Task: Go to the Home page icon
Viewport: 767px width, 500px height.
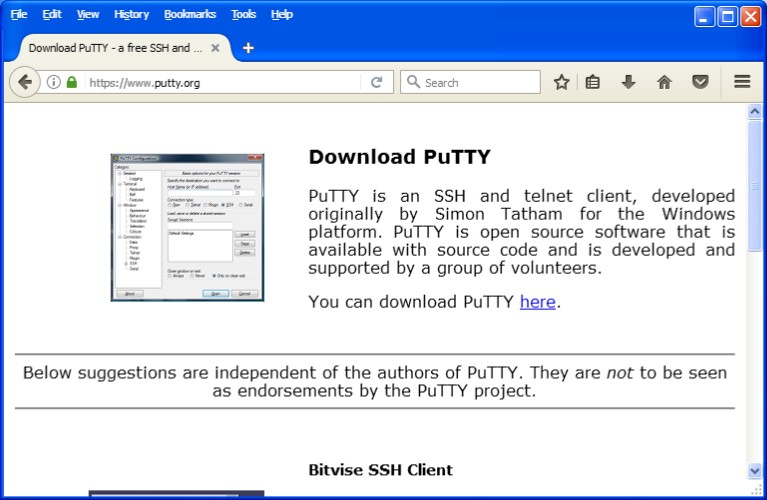Action: tap(664, 82)
